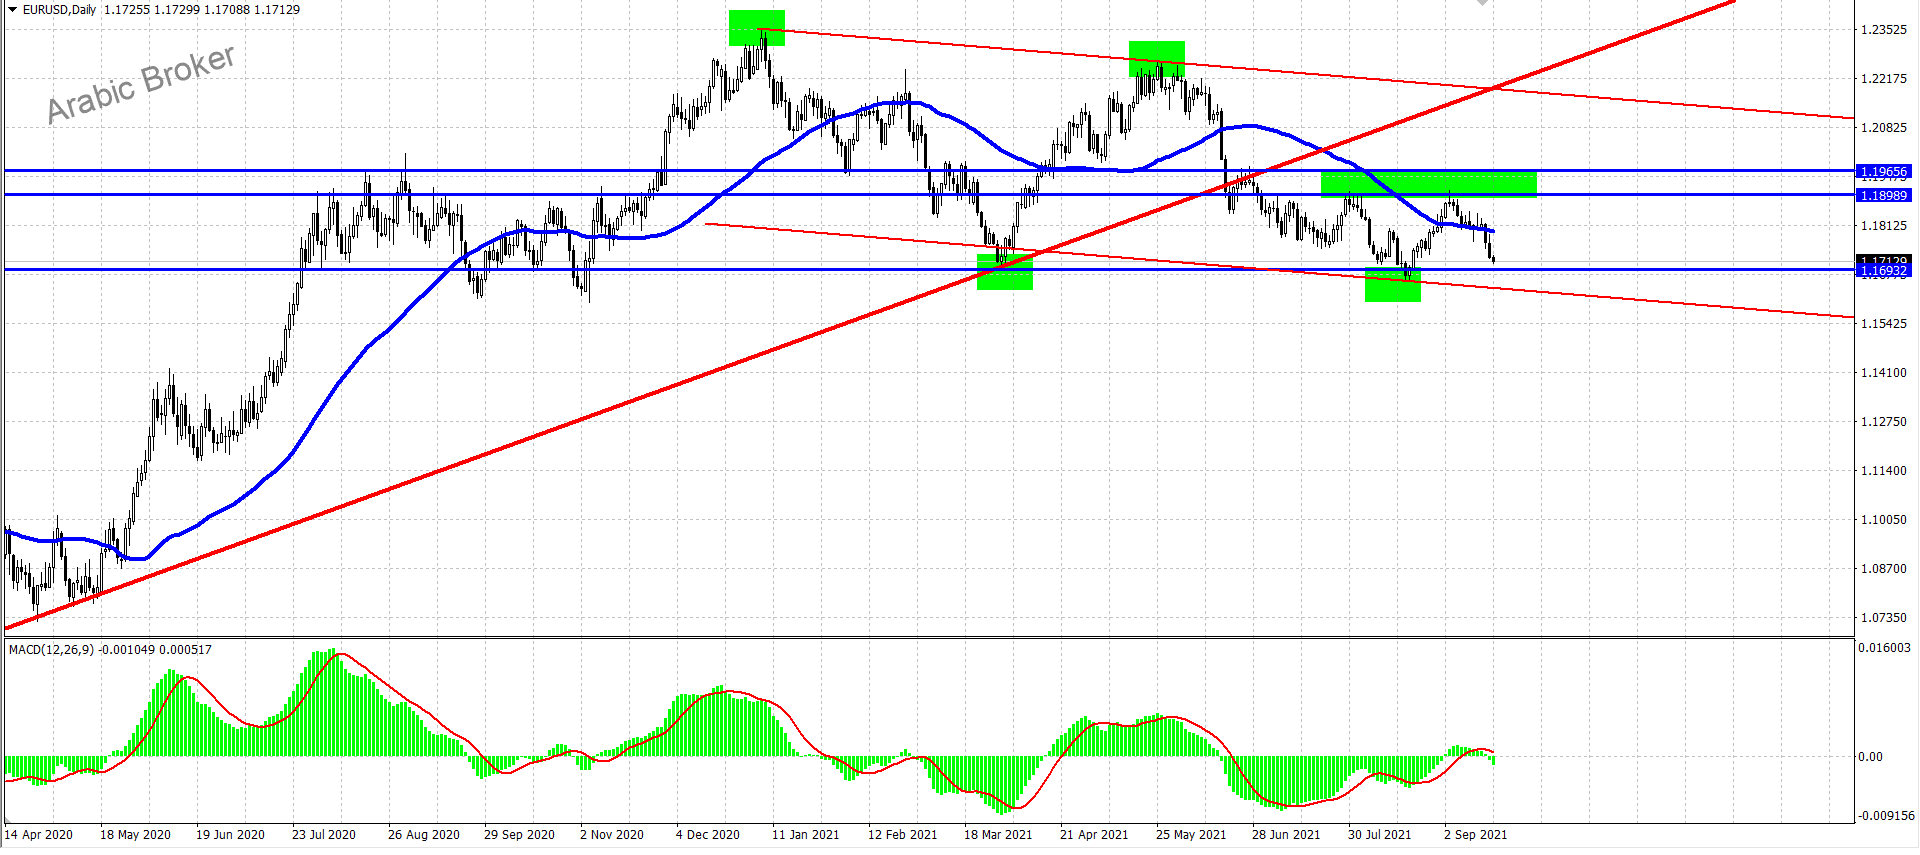
Task: Select the green rectangle at the August 2021 low
Action: [x=1393, y=285]
